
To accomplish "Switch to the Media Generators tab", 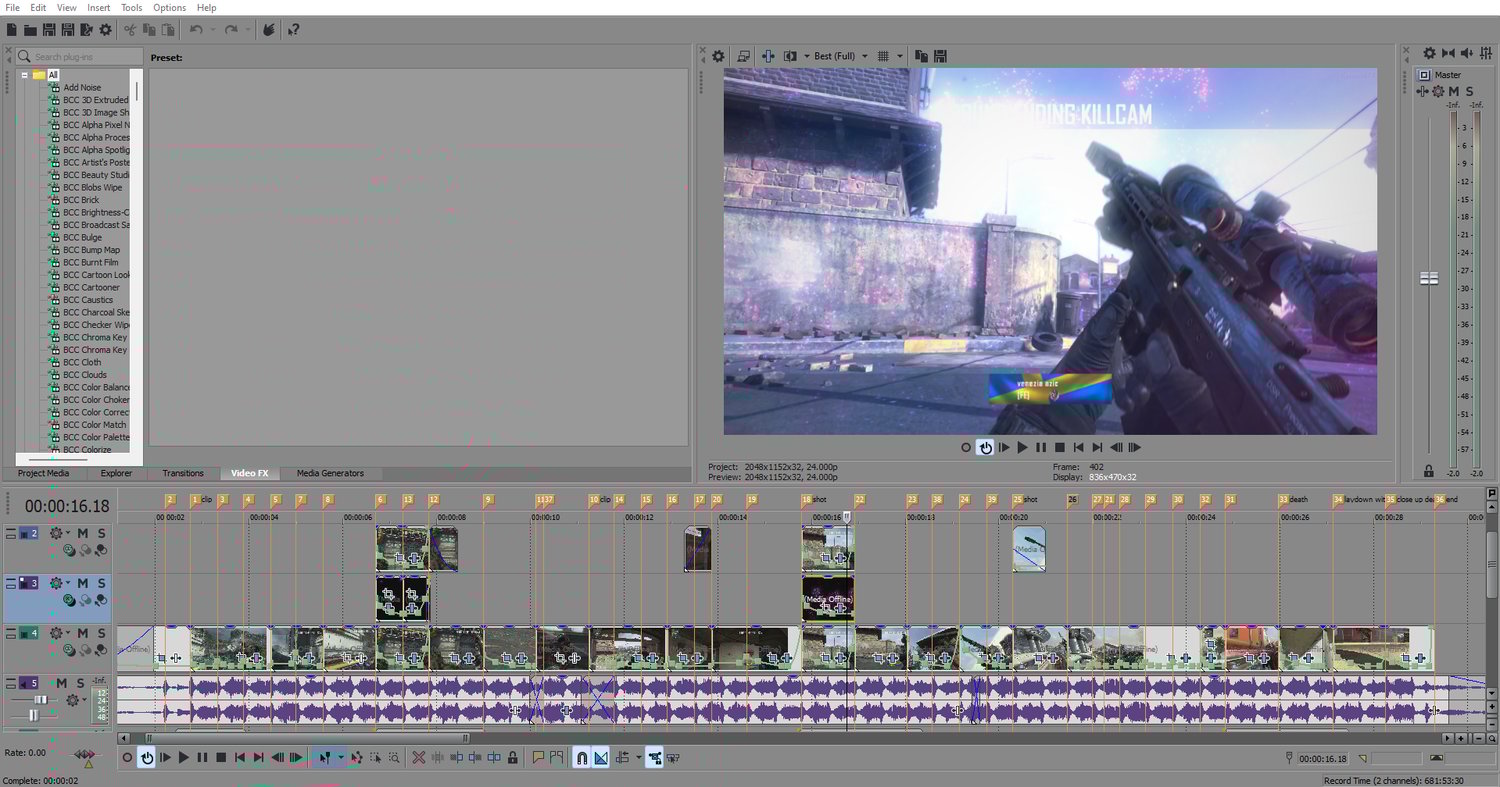I will tap(330, 473).
